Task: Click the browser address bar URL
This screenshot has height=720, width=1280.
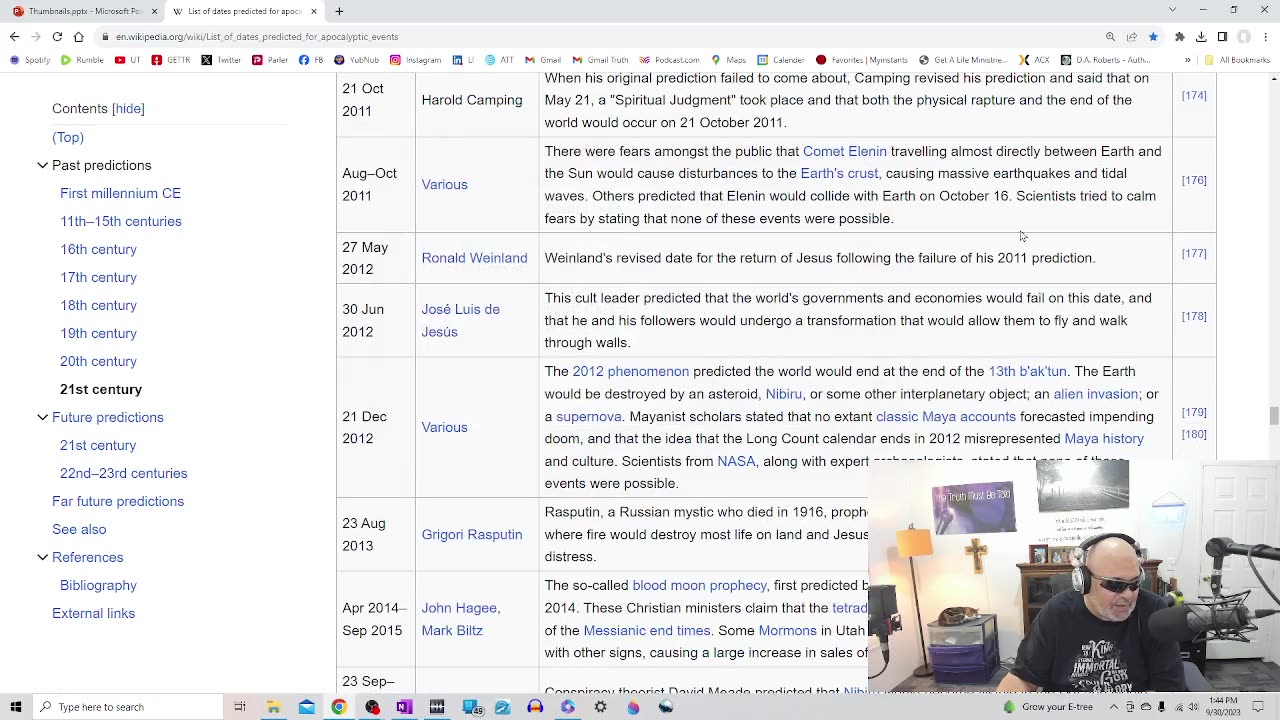Action: coord(257,37)
